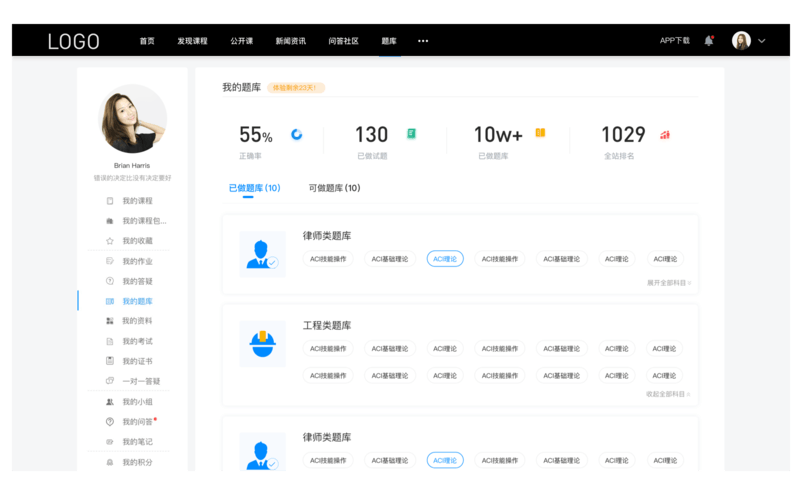Click the 我的课程 sidebar icon
The image size is (800, 495).
[110, 201]
